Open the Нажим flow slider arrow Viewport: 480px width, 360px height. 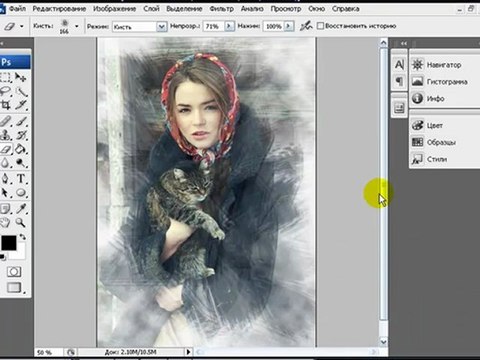(x=289, y=26)
